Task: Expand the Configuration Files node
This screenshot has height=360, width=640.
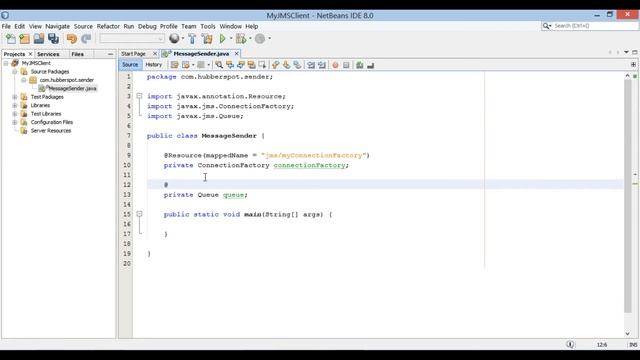Action: [x=15, y=122]
